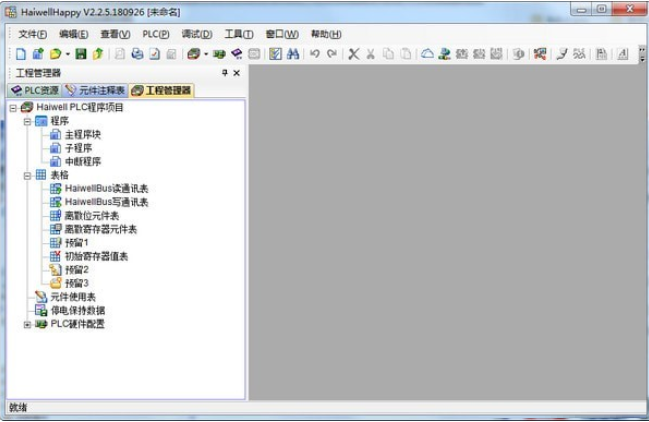Viewport: 649px width, 422px height.
Task: Click the checklist notepad toolbar icon
Action: coord(275,54)
